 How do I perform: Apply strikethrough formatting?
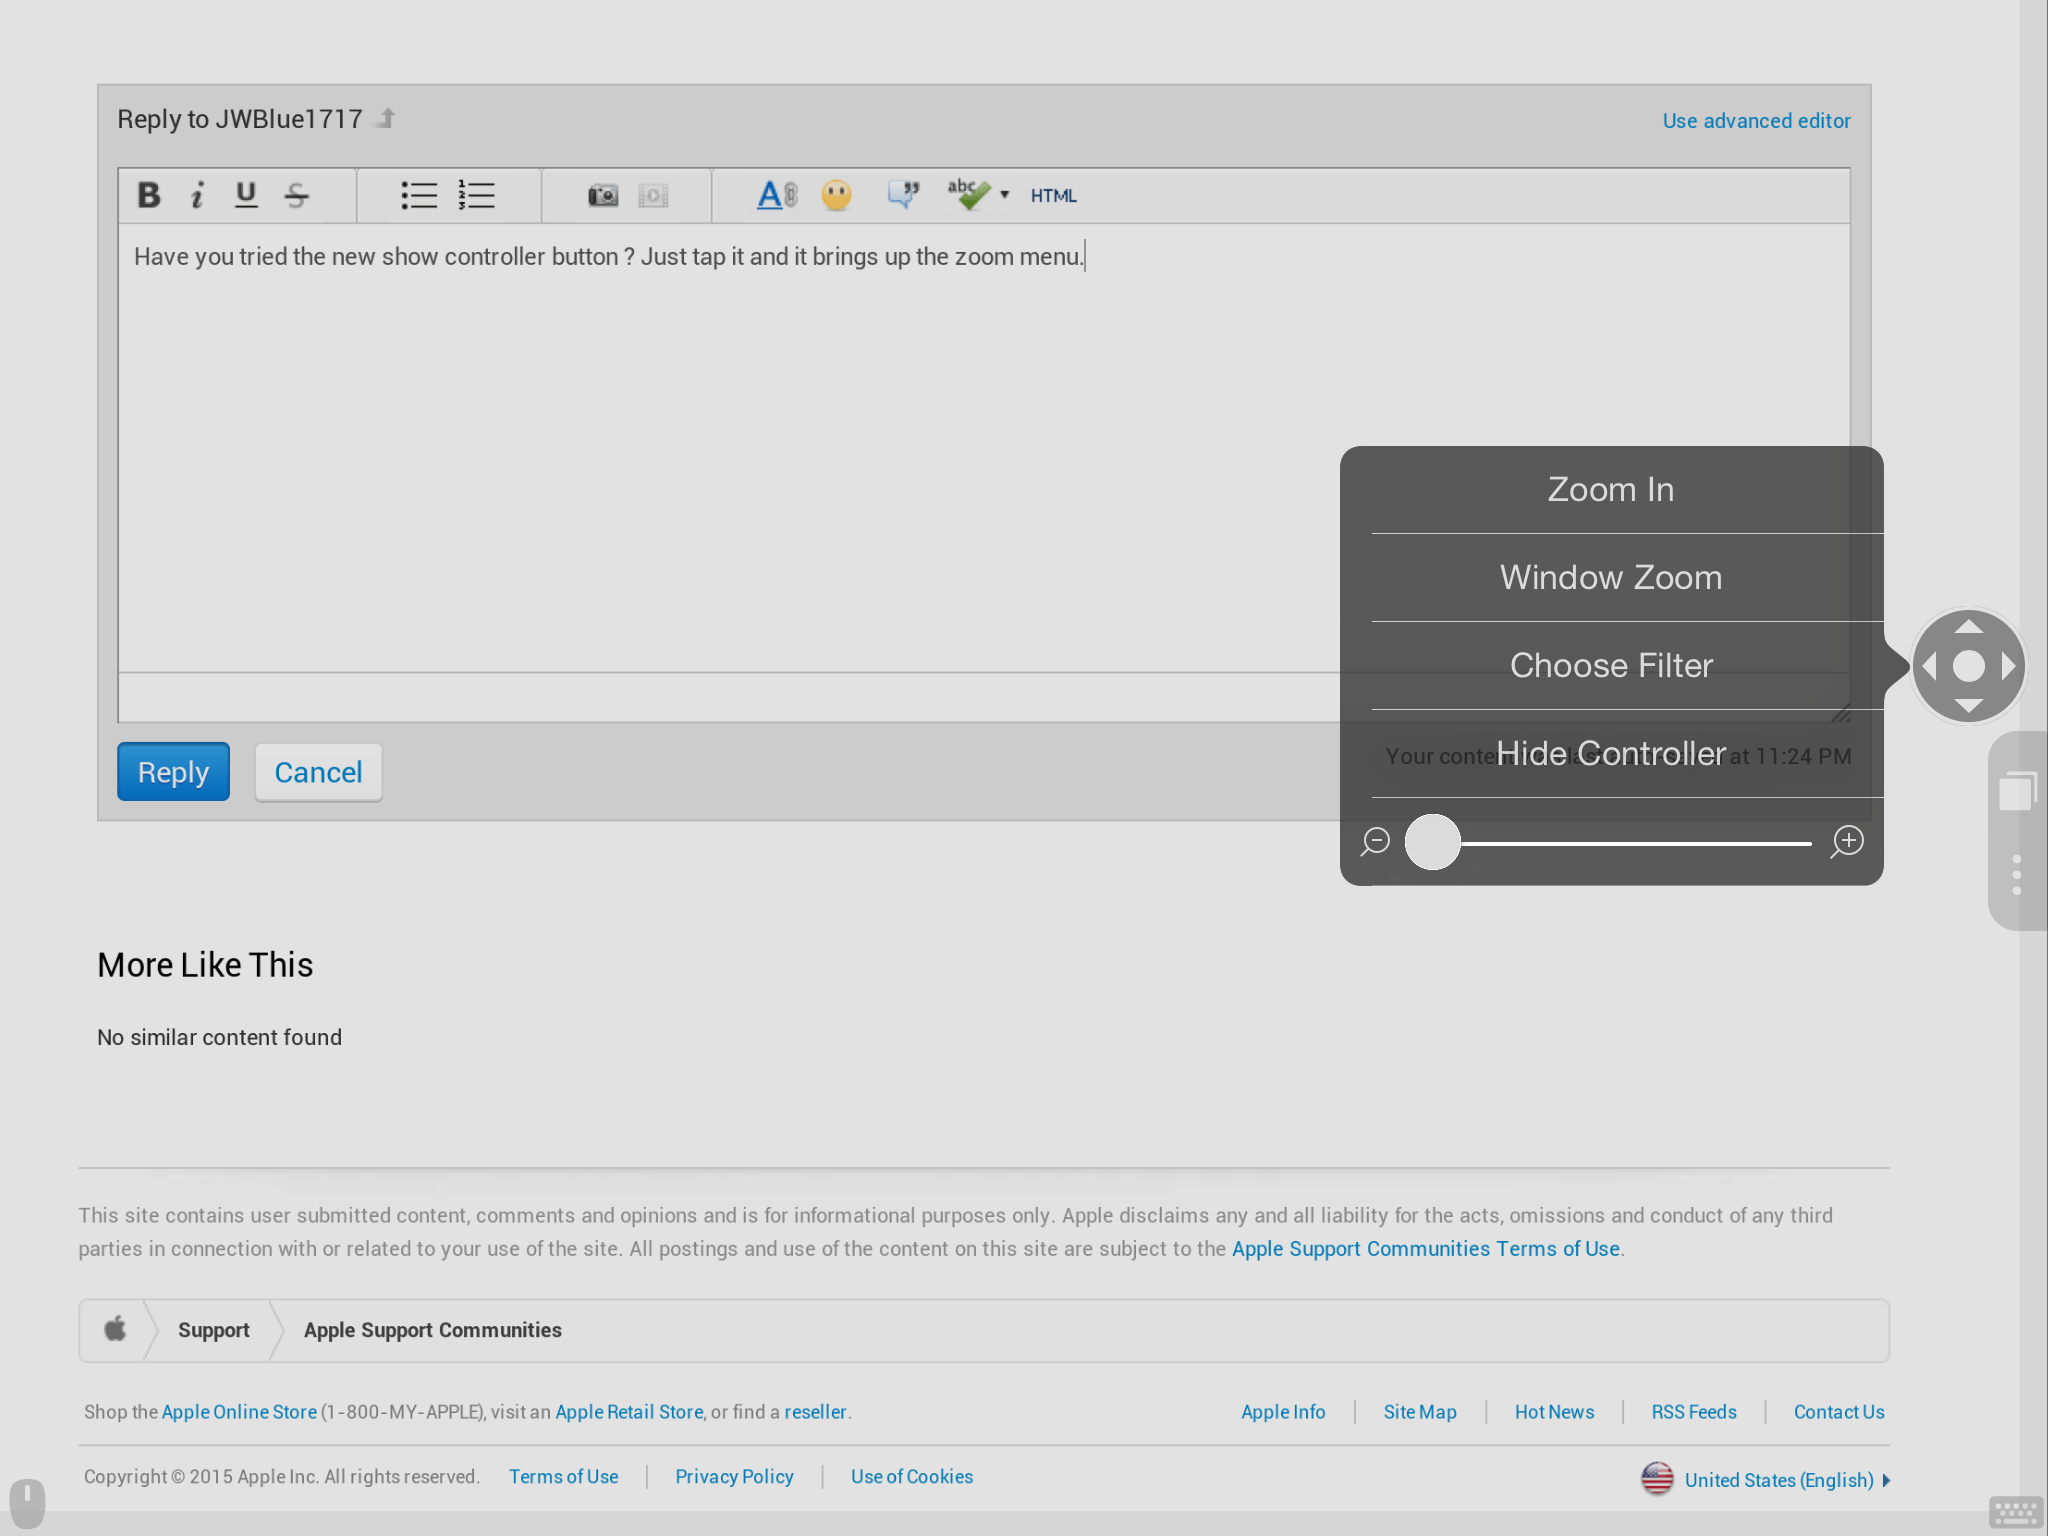[297, 195]
